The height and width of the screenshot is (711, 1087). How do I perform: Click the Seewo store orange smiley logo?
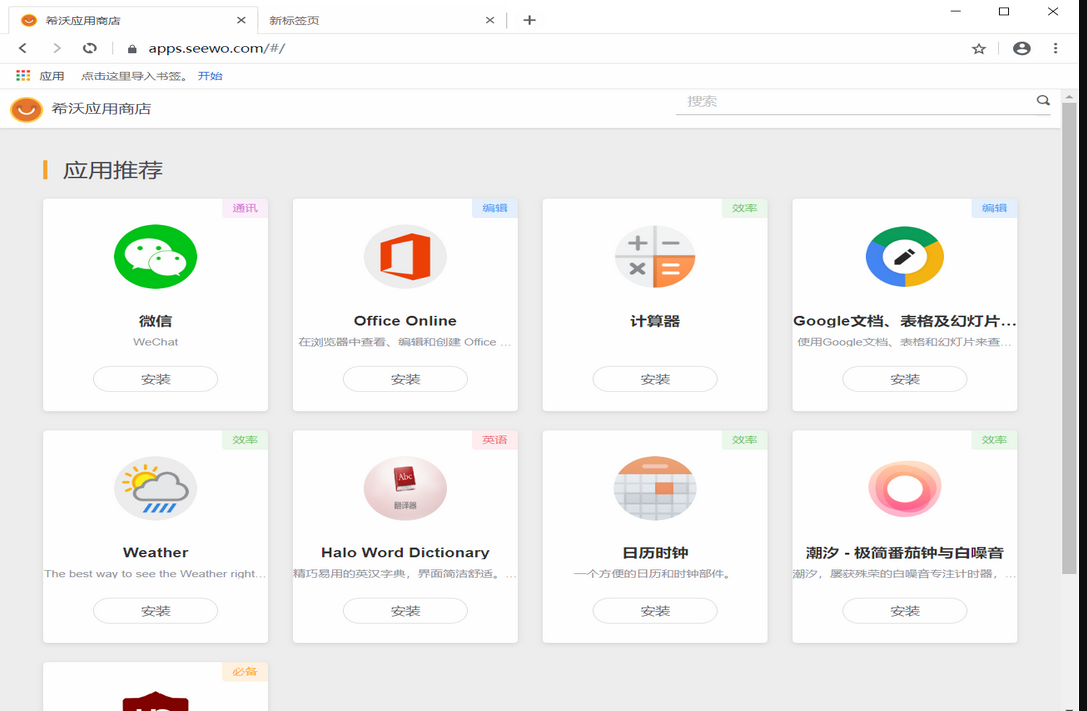point(26,109)
